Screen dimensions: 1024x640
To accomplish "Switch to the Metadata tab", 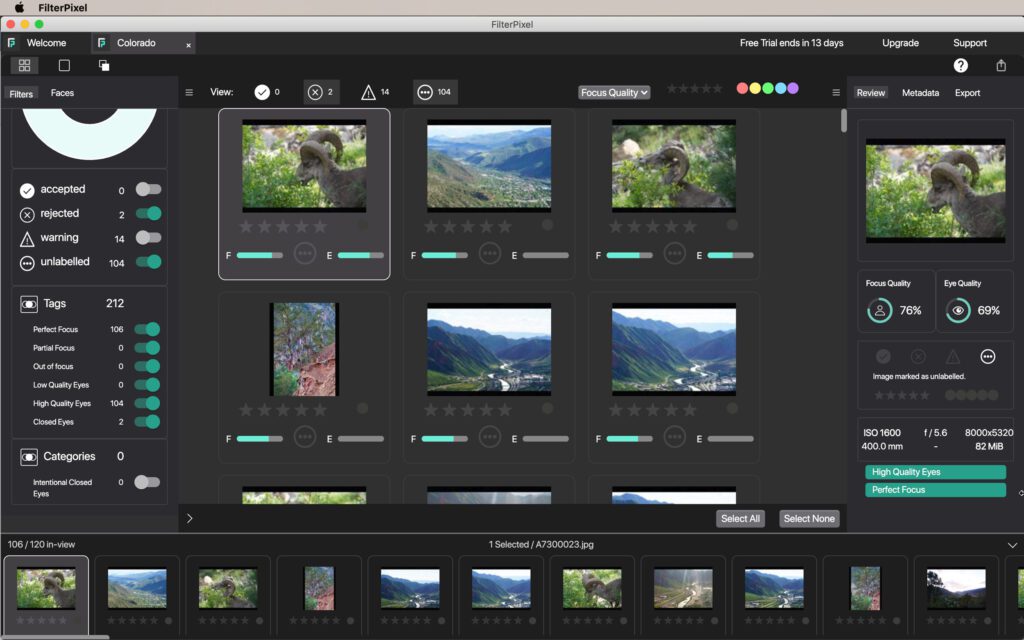I will click(920, 93).
